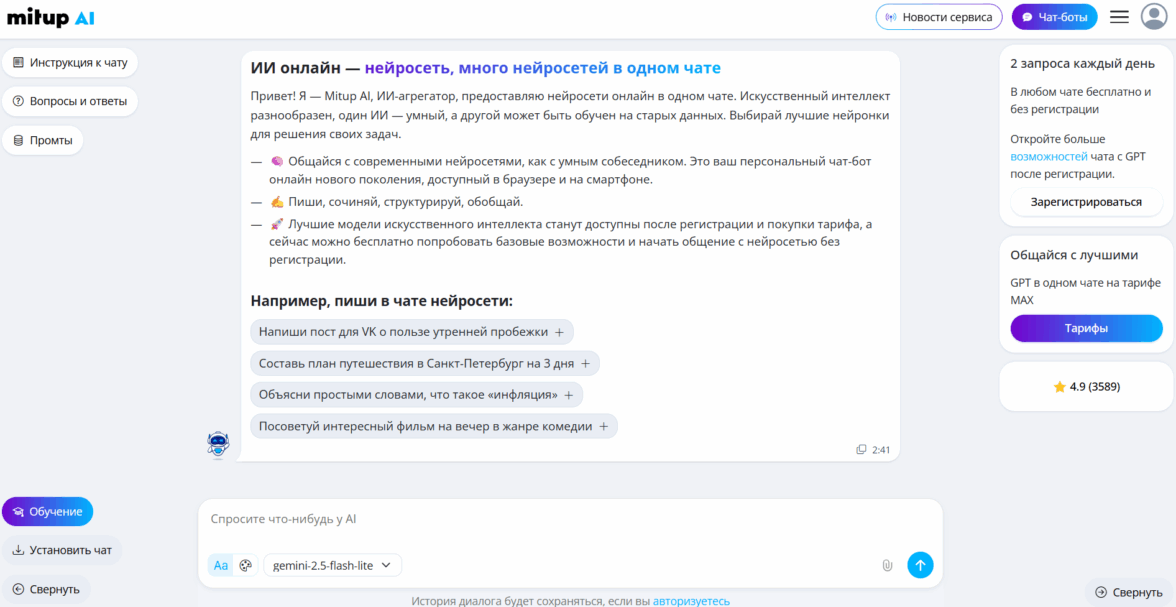The width and height of the screenshot is (1176, 607).
Task: Click the ИИ онлайн heading
Action: (x=486, y=68)
